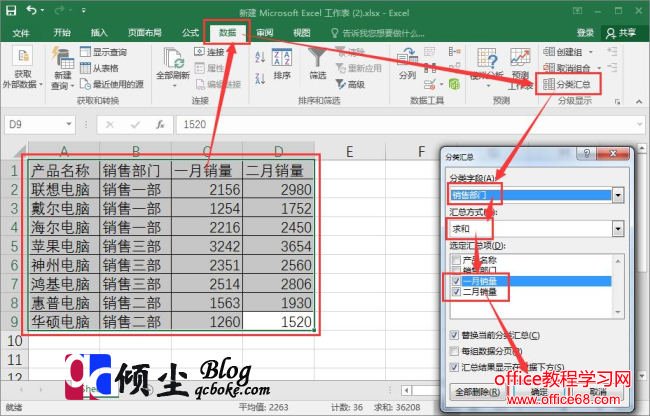Image resolution: width=650 pixels, height=416 pixels.
Task: Close the Subtotal dialog
Action: tap(613, 154)
